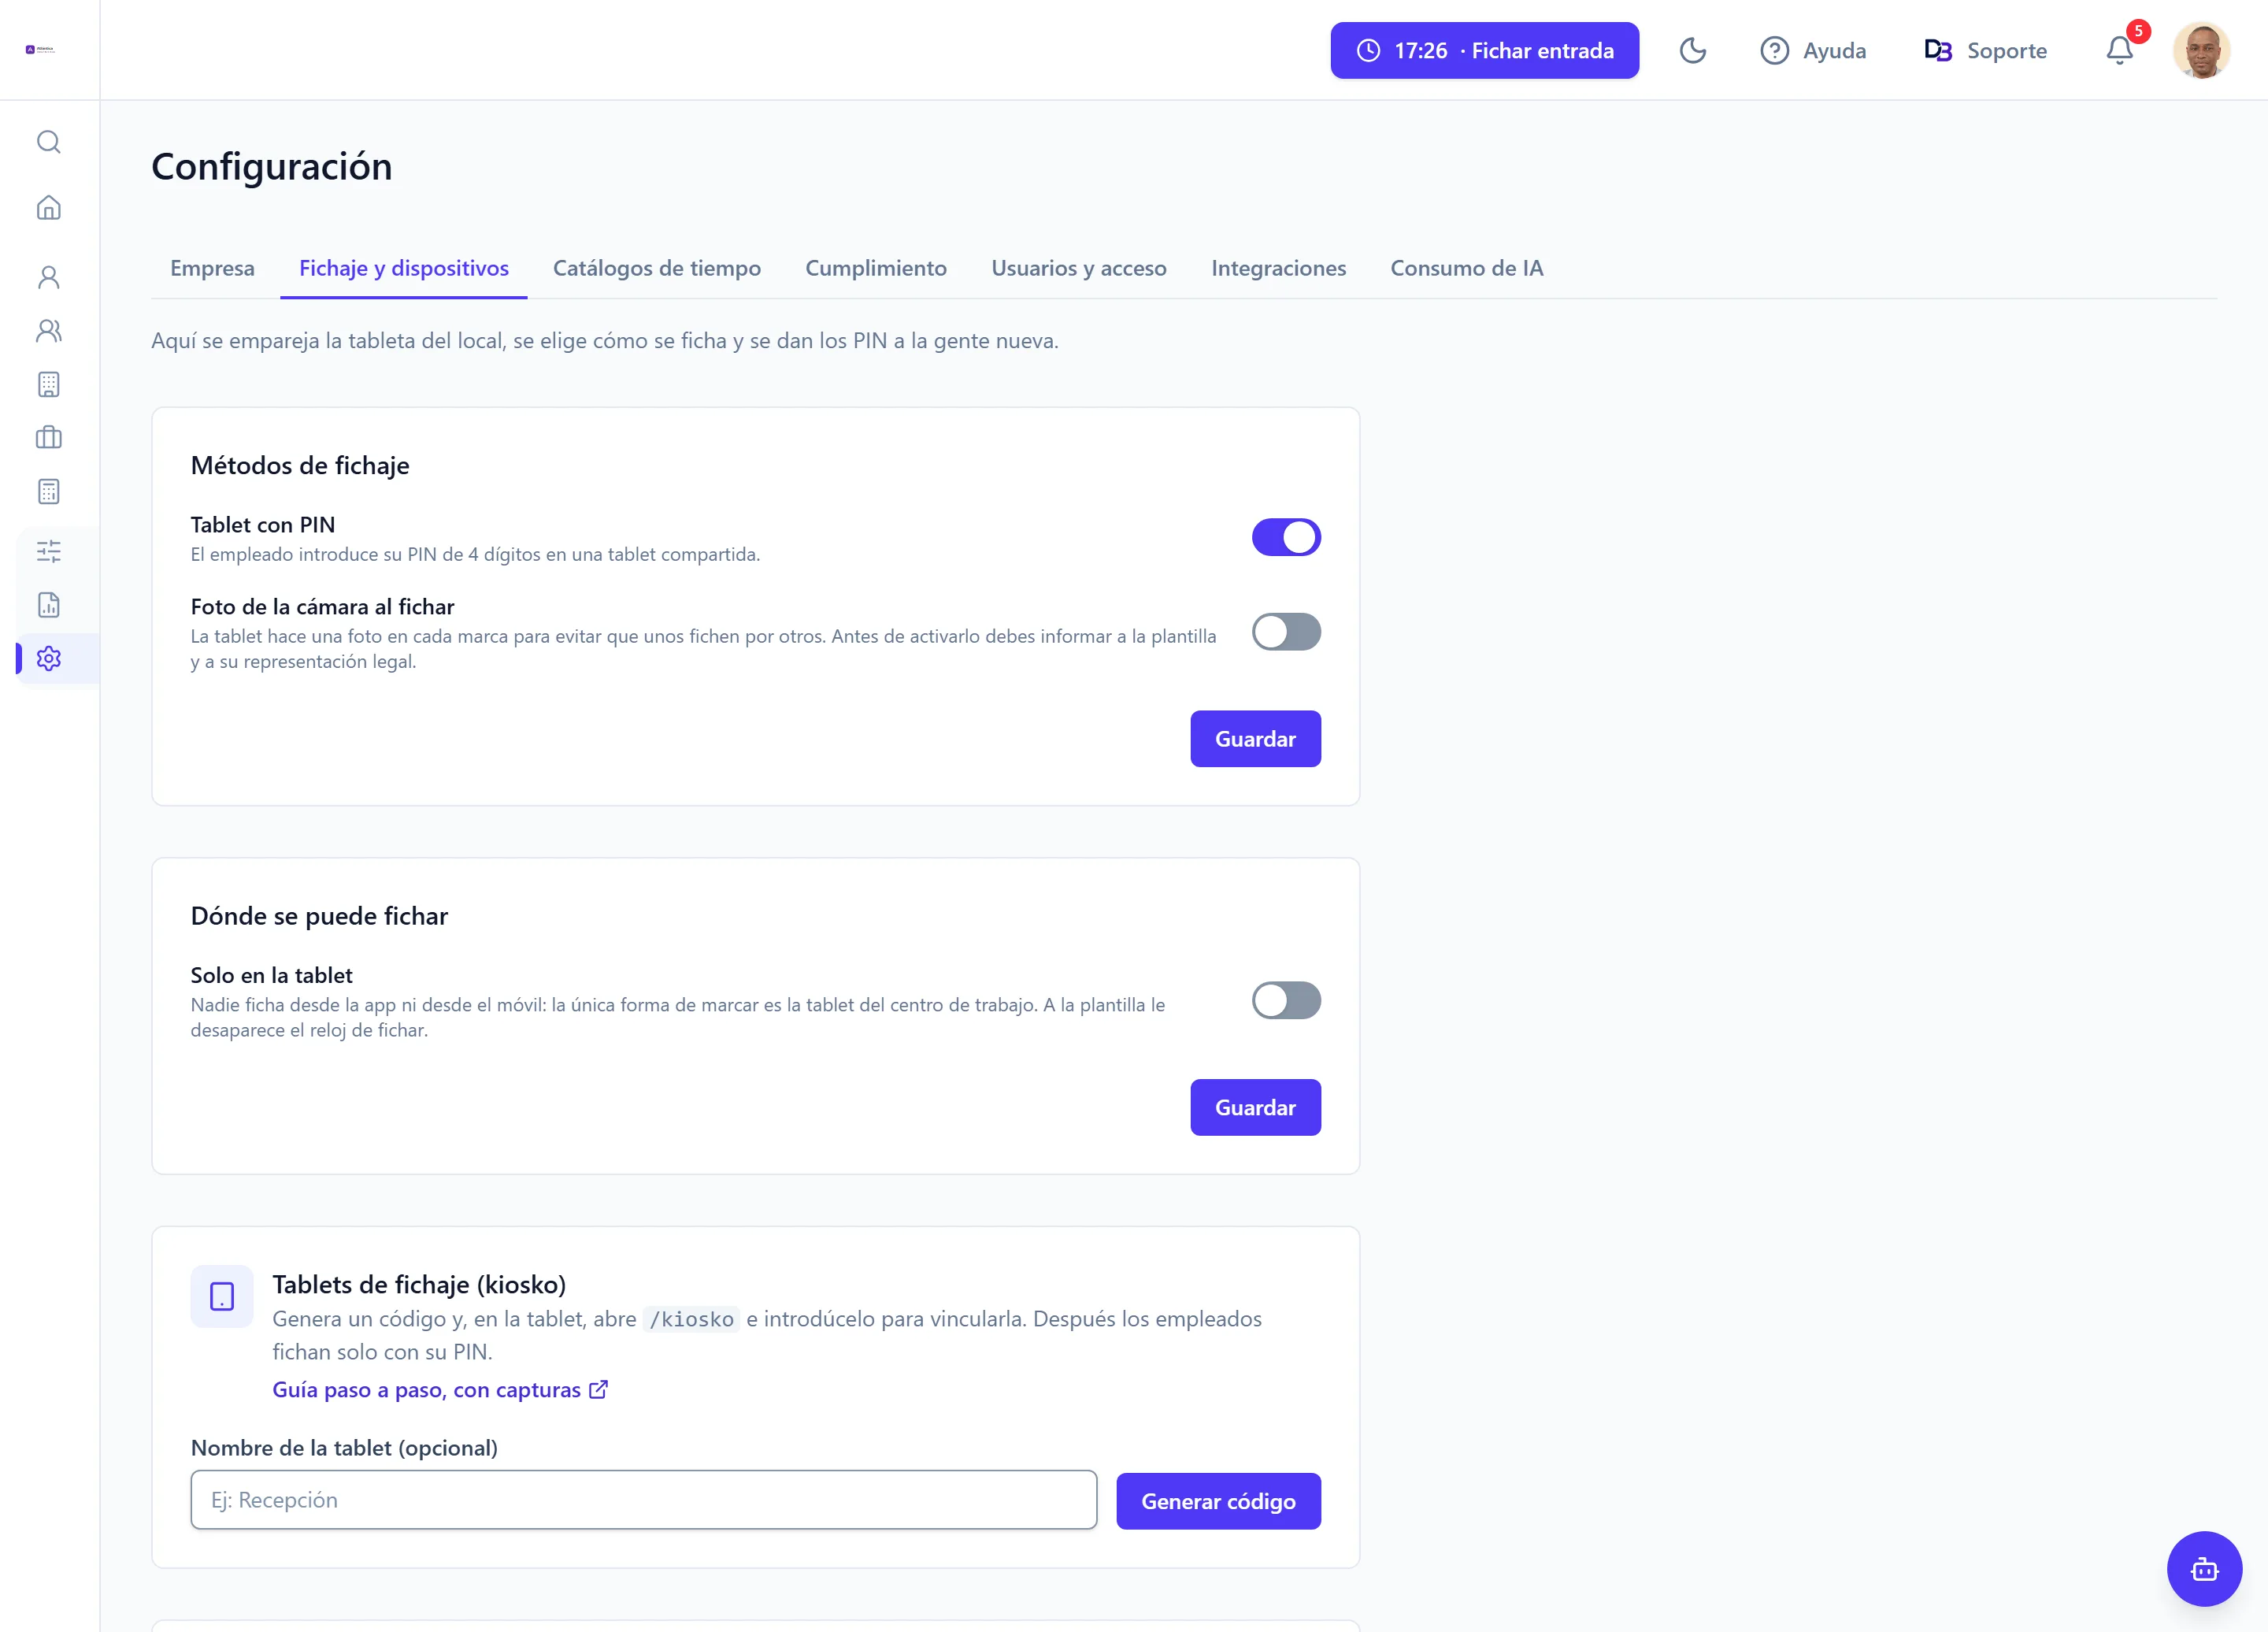This screenshot has height=1632, width=2268.
Task: Click the app logo in top-left
Action: (x=40, y=49)
